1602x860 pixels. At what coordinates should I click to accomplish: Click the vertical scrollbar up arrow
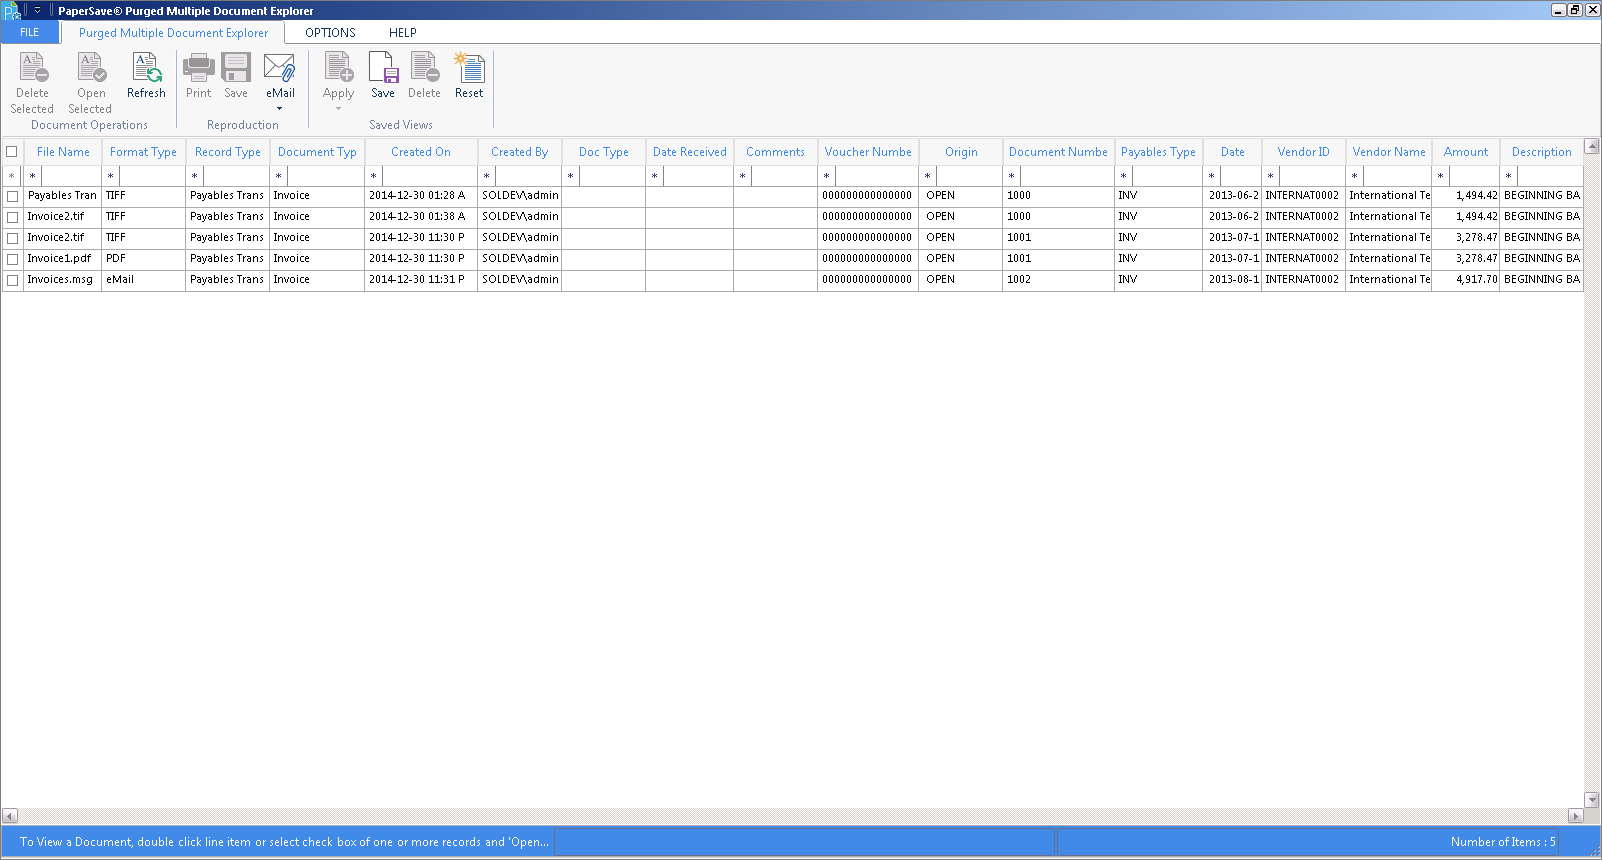(1592, 146)
